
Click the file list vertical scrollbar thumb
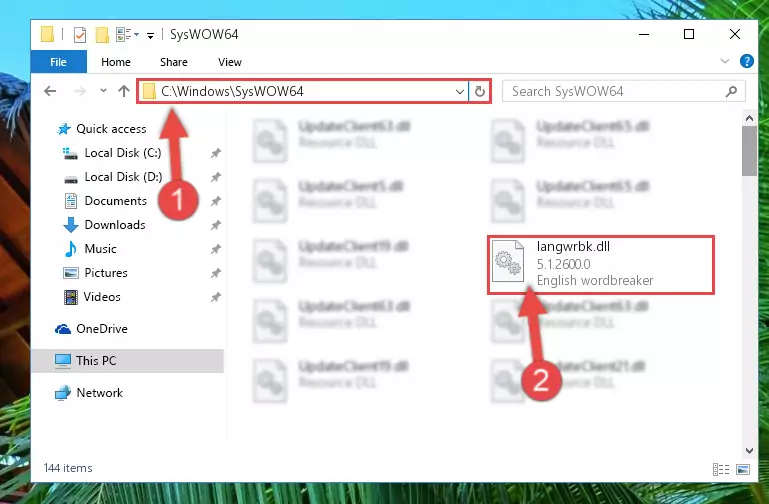[749, 151]
